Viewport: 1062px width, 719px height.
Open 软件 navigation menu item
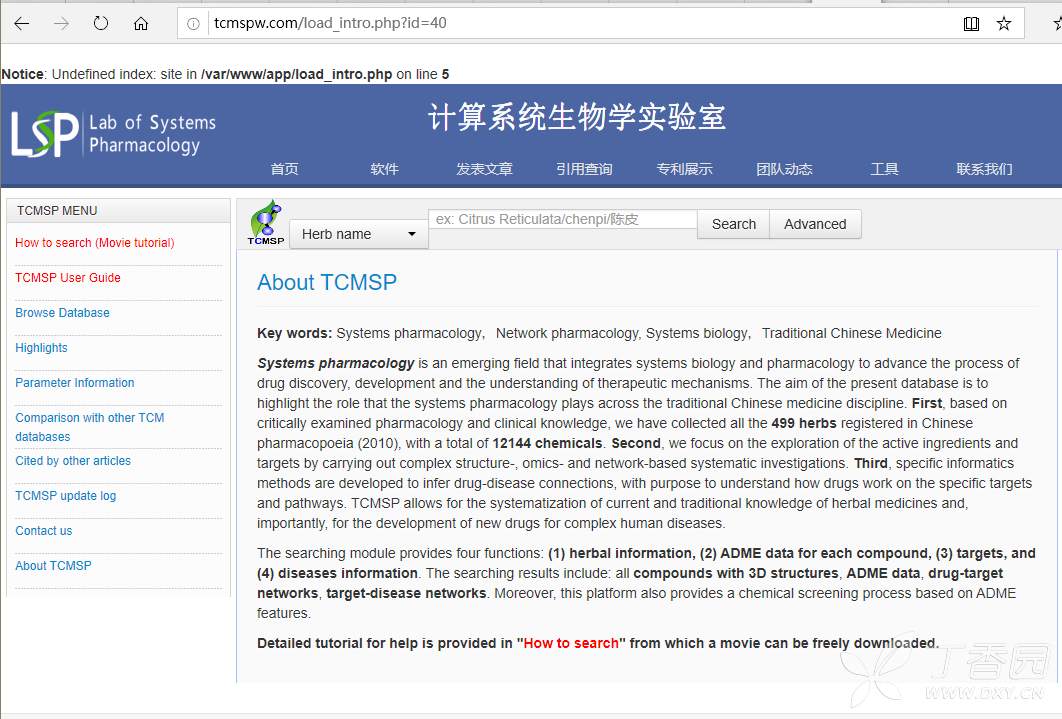point(384,169)
